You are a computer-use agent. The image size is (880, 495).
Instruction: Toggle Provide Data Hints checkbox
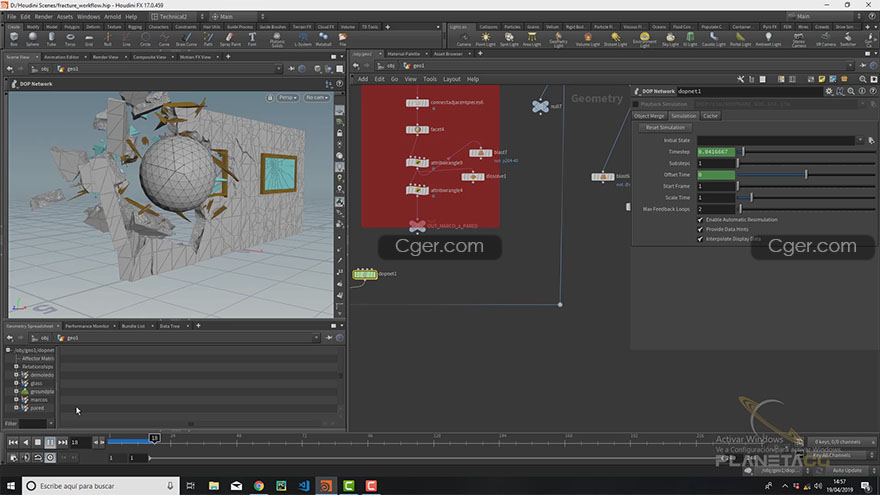click(700, 229)
